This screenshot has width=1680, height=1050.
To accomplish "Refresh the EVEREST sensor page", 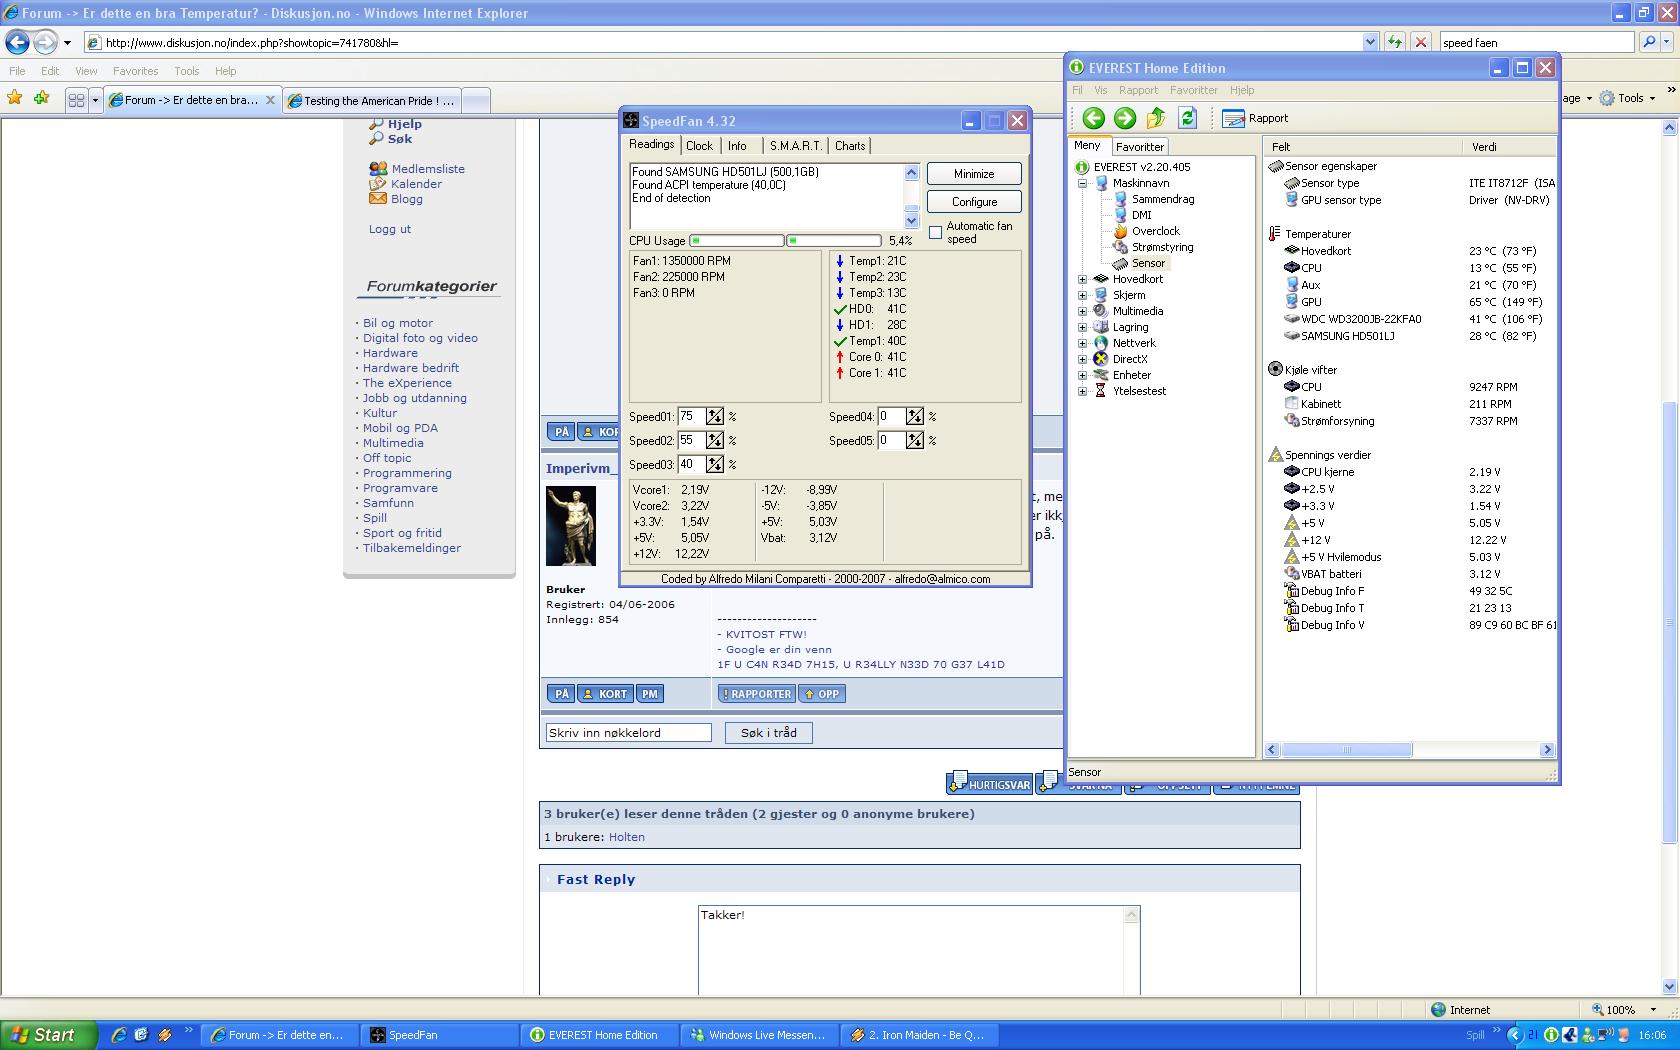I will (1187, 118).
